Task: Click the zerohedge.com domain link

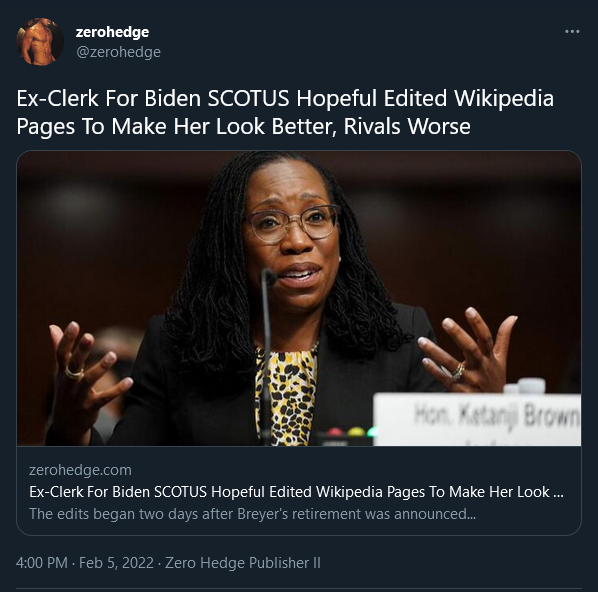Action: click(80, 470)
